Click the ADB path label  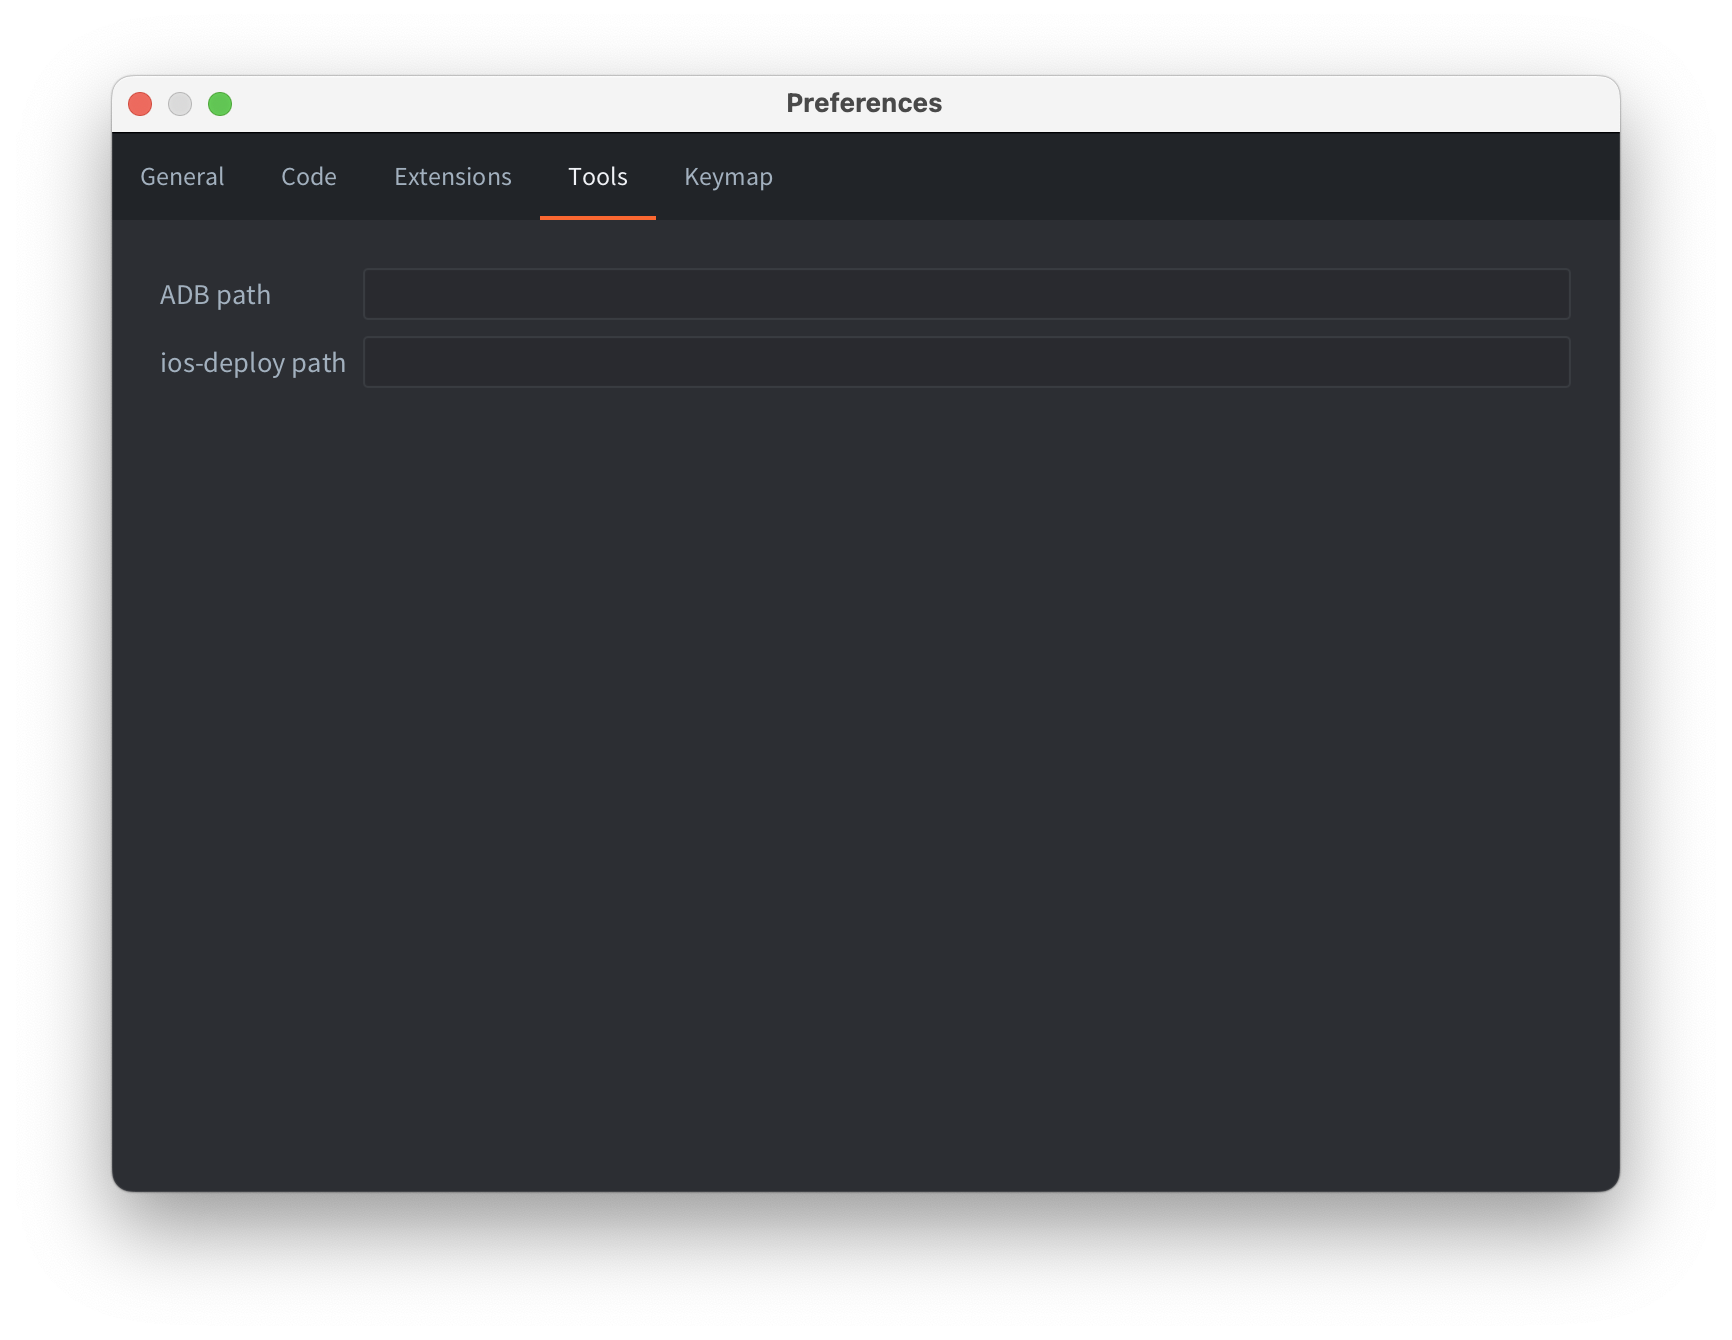215,295
